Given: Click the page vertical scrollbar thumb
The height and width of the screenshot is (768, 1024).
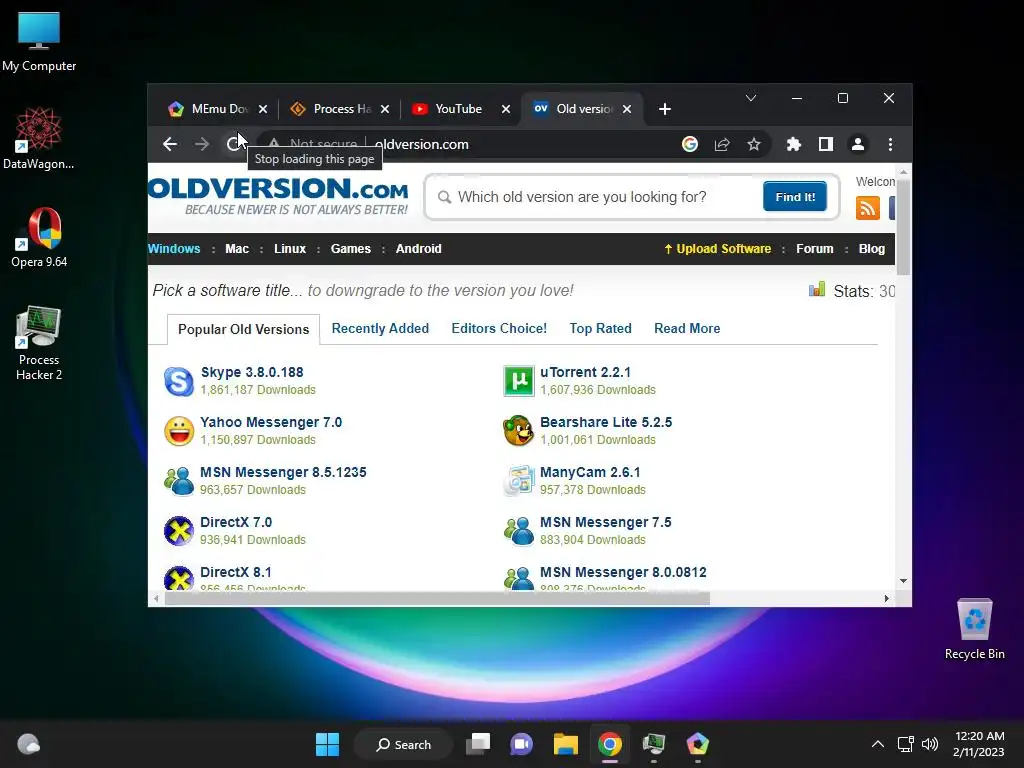Looking at the screenshot, I should coord(903,227).
